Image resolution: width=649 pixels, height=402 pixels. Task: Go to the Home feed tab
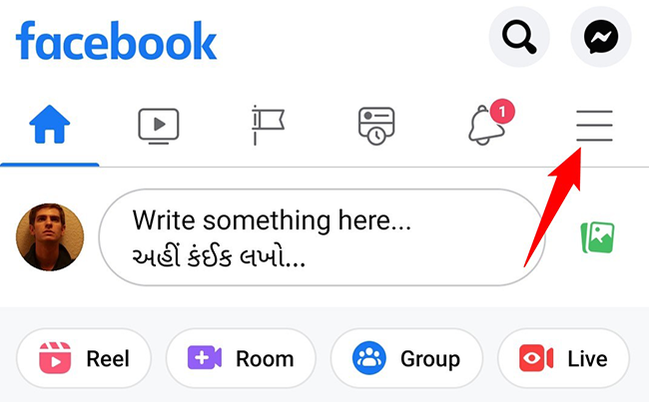[50, 124]
